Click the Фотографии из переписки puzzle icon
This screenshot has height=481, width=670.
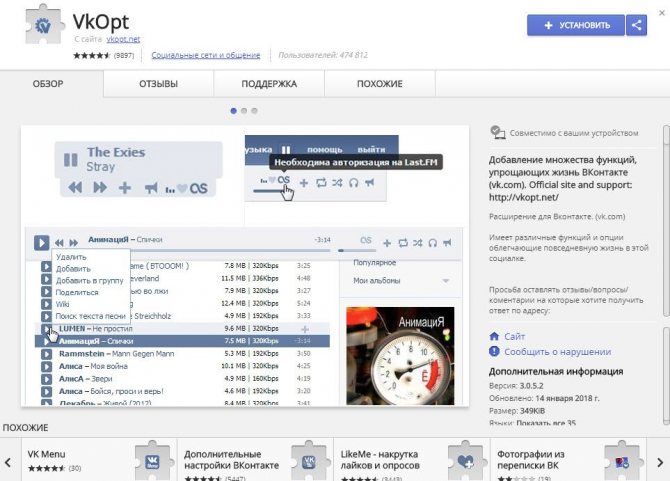pyautogui.click(x=622, y=461)
